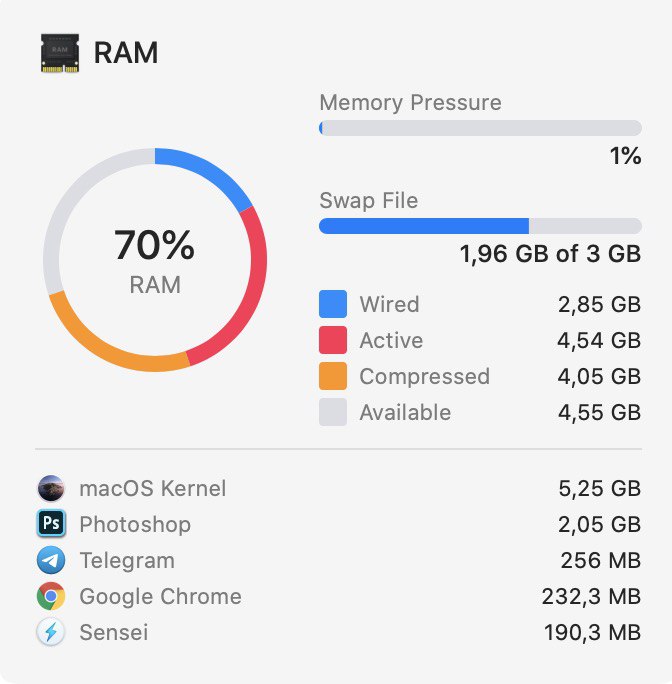
Task: Click the Sensei 190,3 MB value
Action: (x=592, y=633)
